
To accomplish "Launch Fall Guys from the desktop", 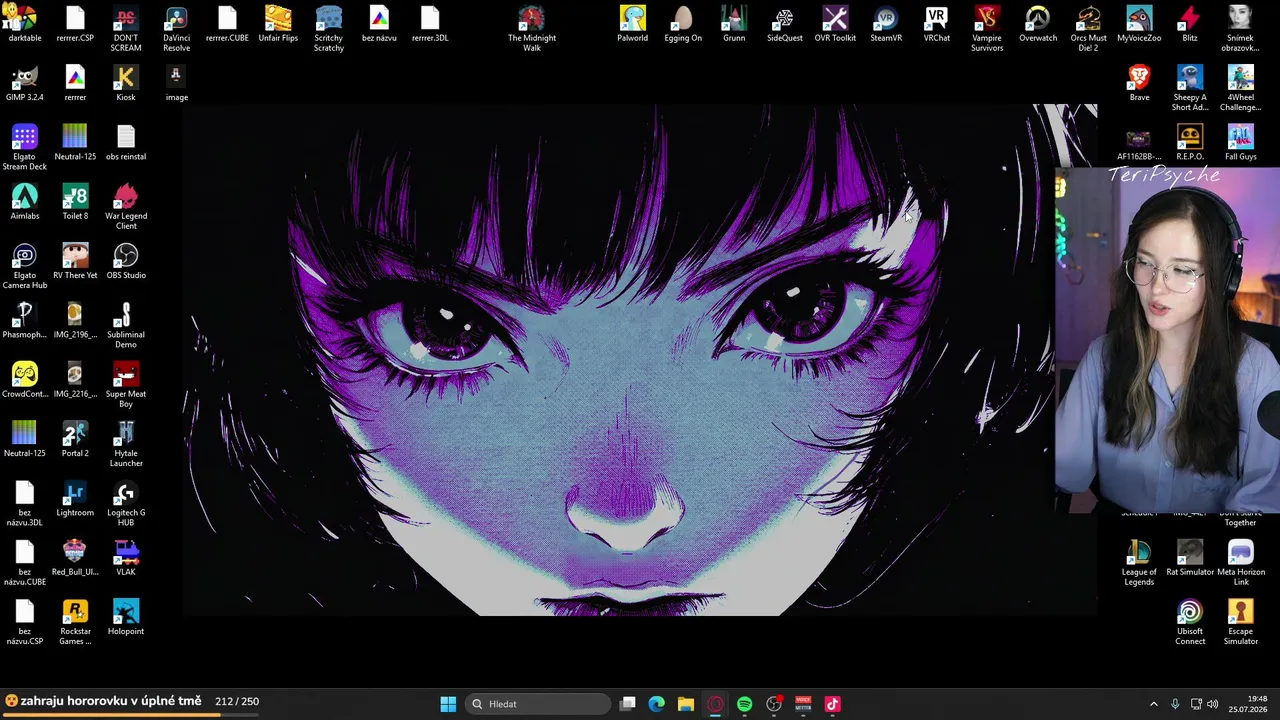I will pos(1241,143).
